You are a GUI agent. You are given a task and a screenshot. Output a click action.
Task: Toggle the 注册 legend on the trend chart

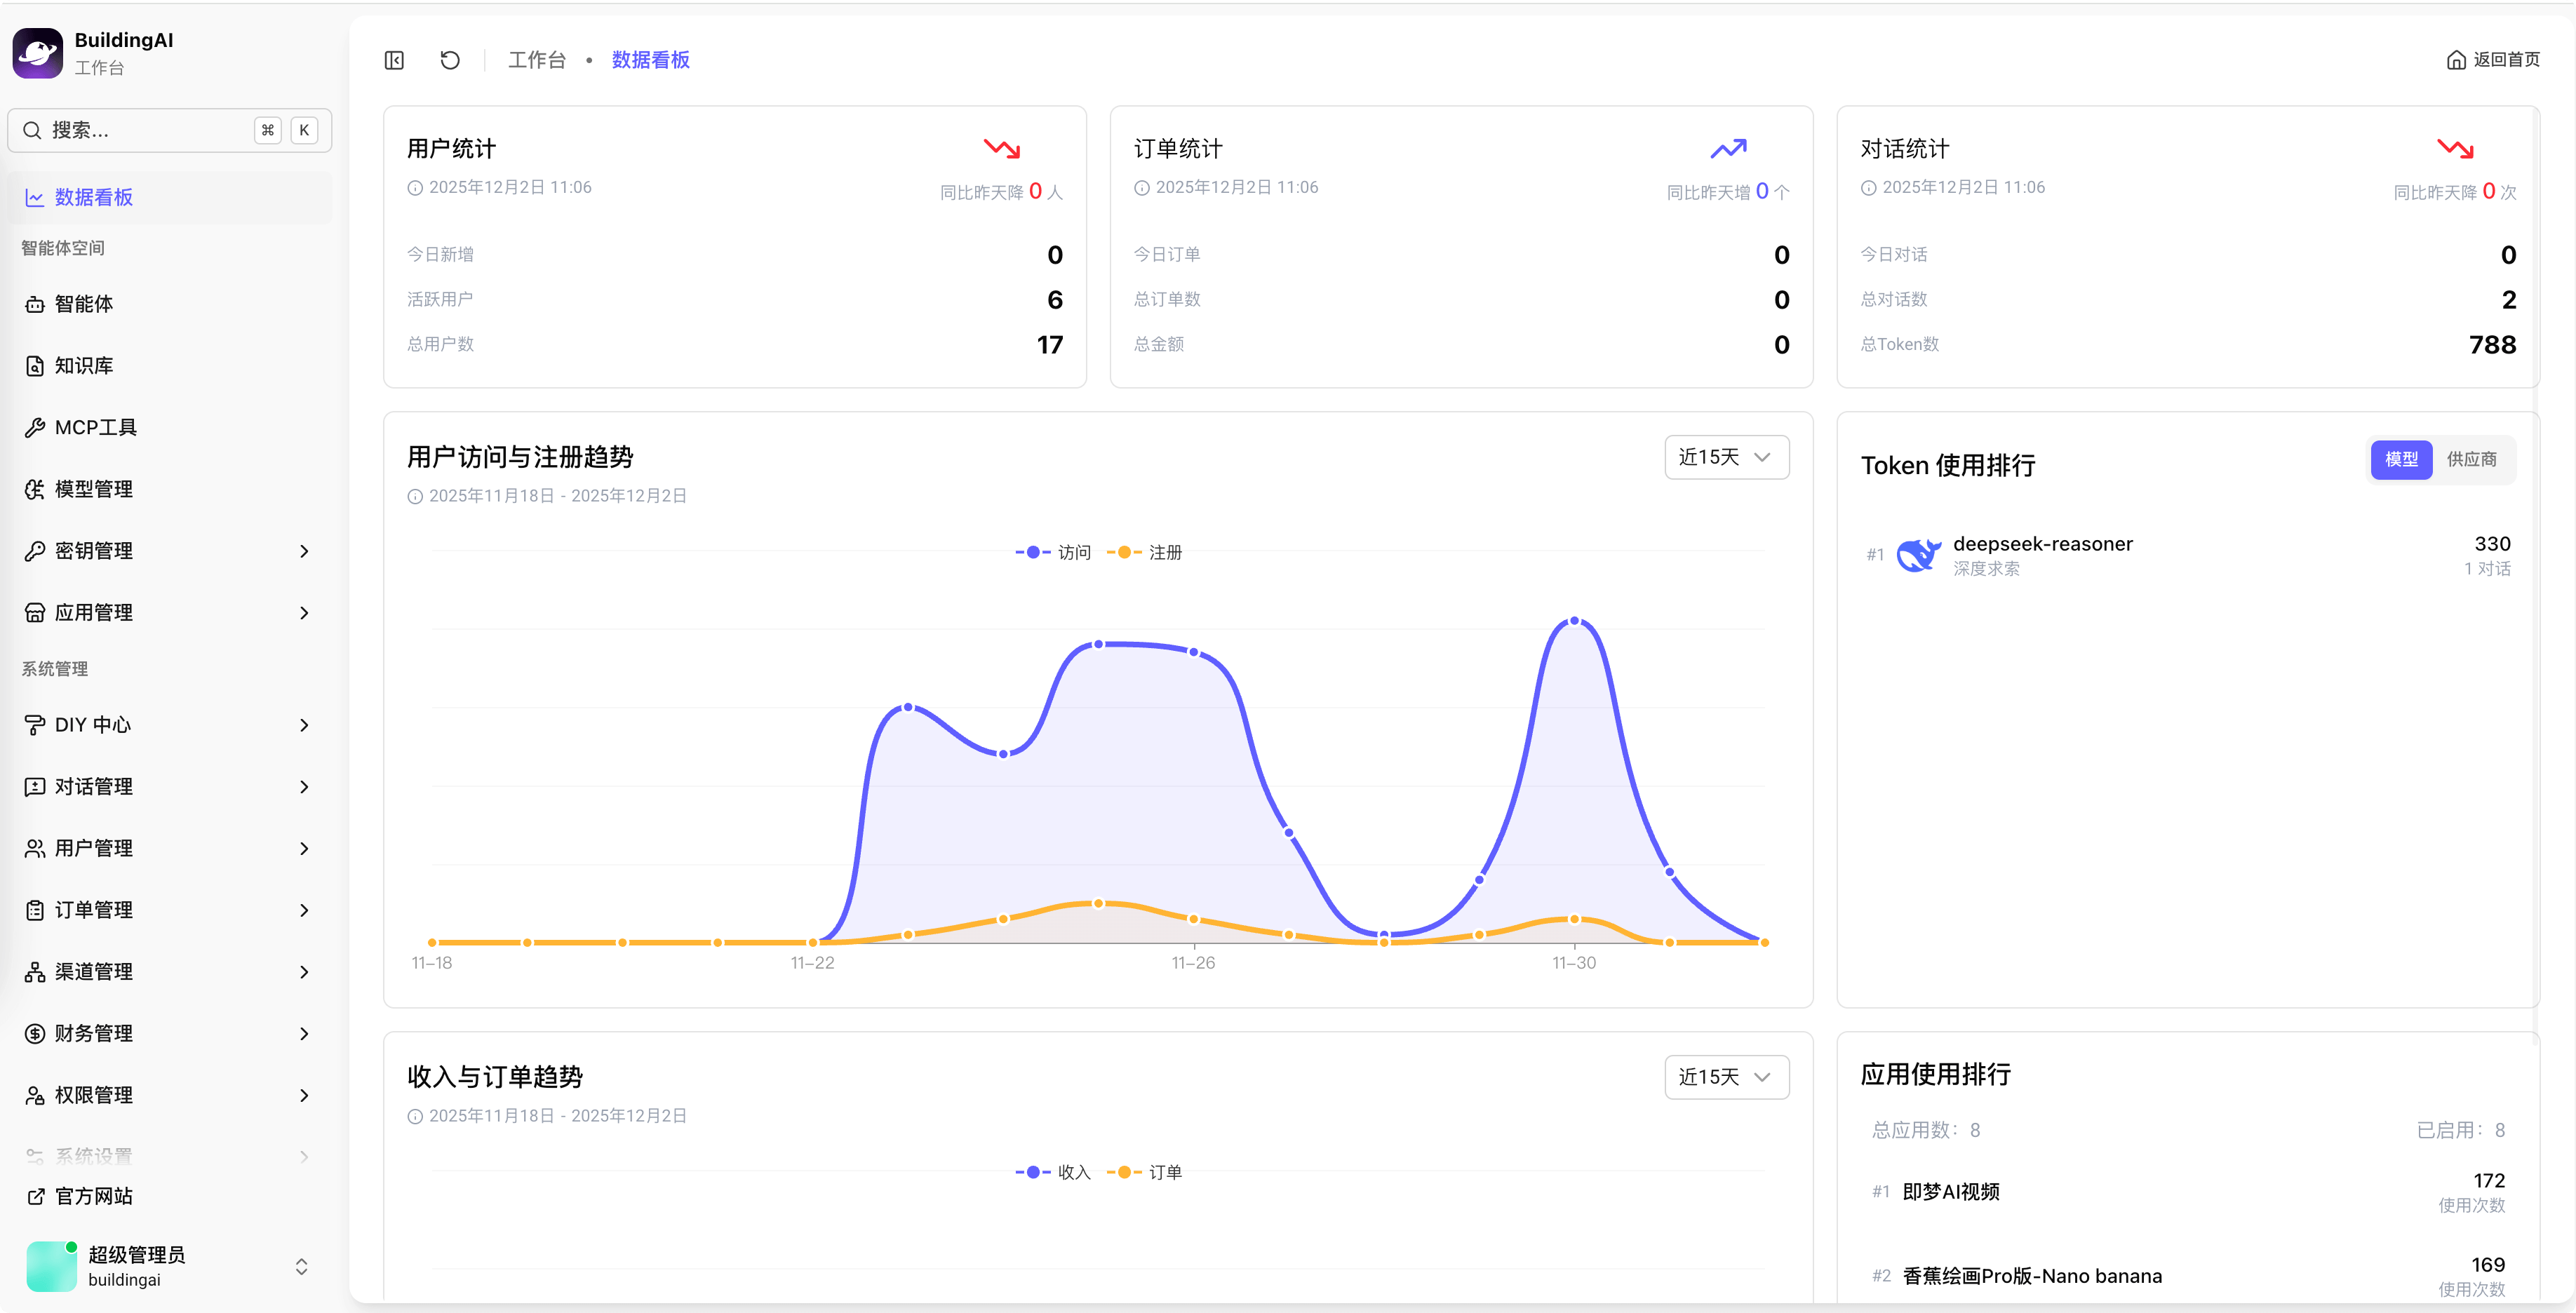[1164, 551]
